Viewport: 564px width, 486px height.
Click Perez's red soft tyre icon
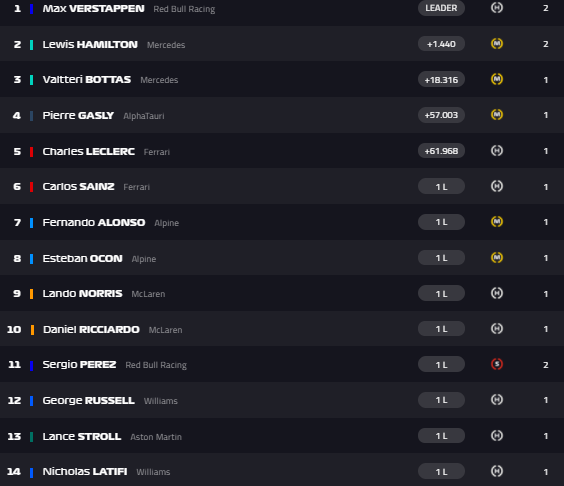pos(497,364)
